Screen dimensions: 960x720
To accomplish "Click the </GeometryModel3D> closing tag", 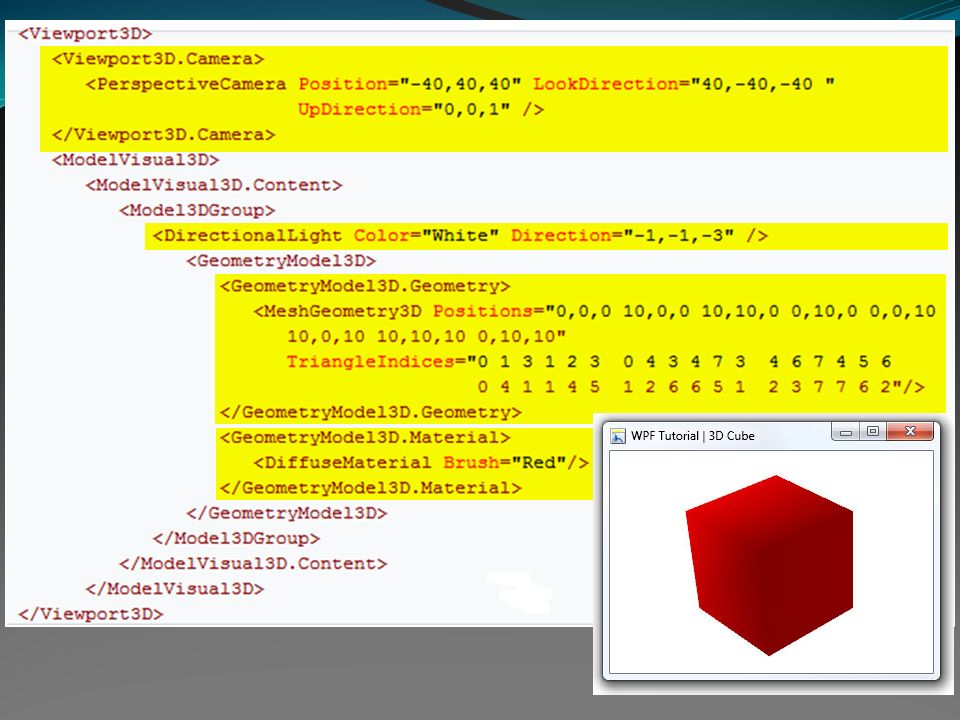I will pos(287,513).
